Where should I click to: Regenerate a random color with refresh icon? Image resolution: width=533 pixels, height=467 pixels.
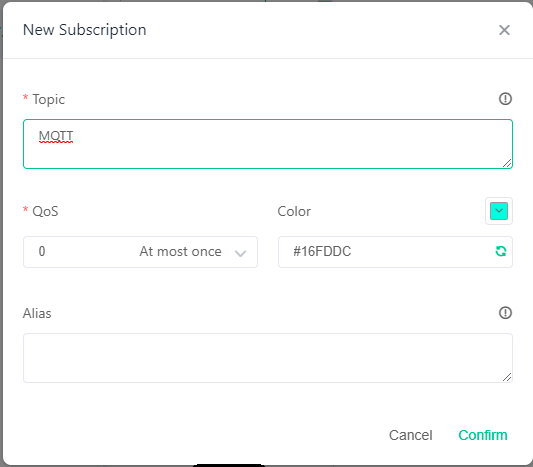pos(501,251)
